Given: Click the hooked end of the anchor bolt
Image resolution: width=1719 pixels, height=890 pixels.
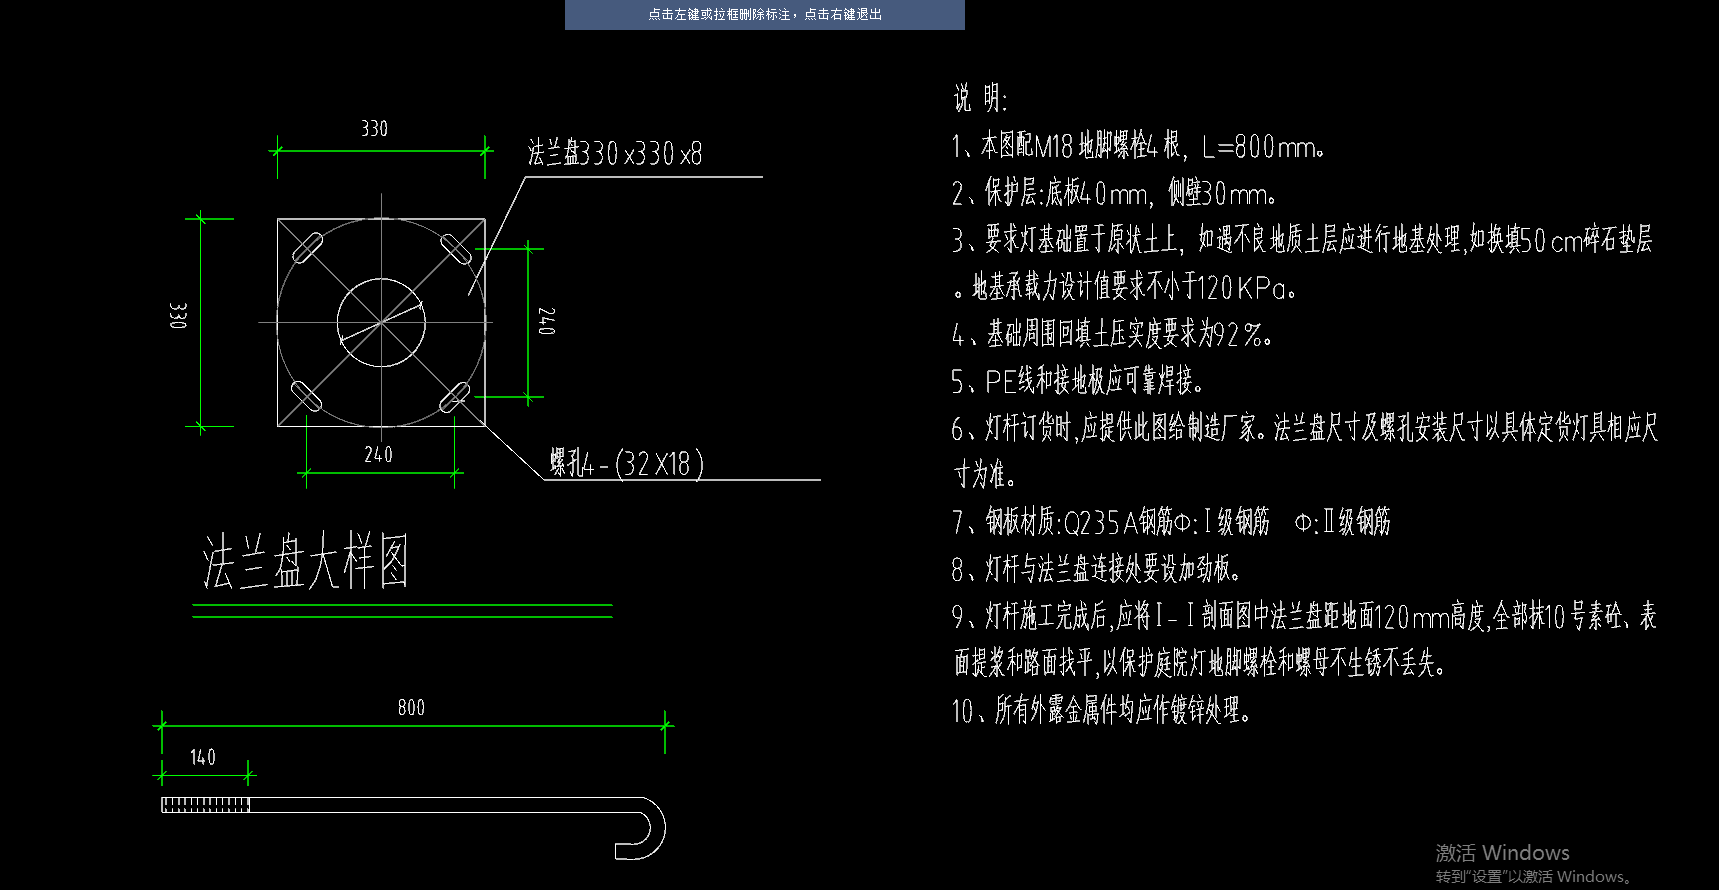Looking at the screenshot, I should 642,828.
